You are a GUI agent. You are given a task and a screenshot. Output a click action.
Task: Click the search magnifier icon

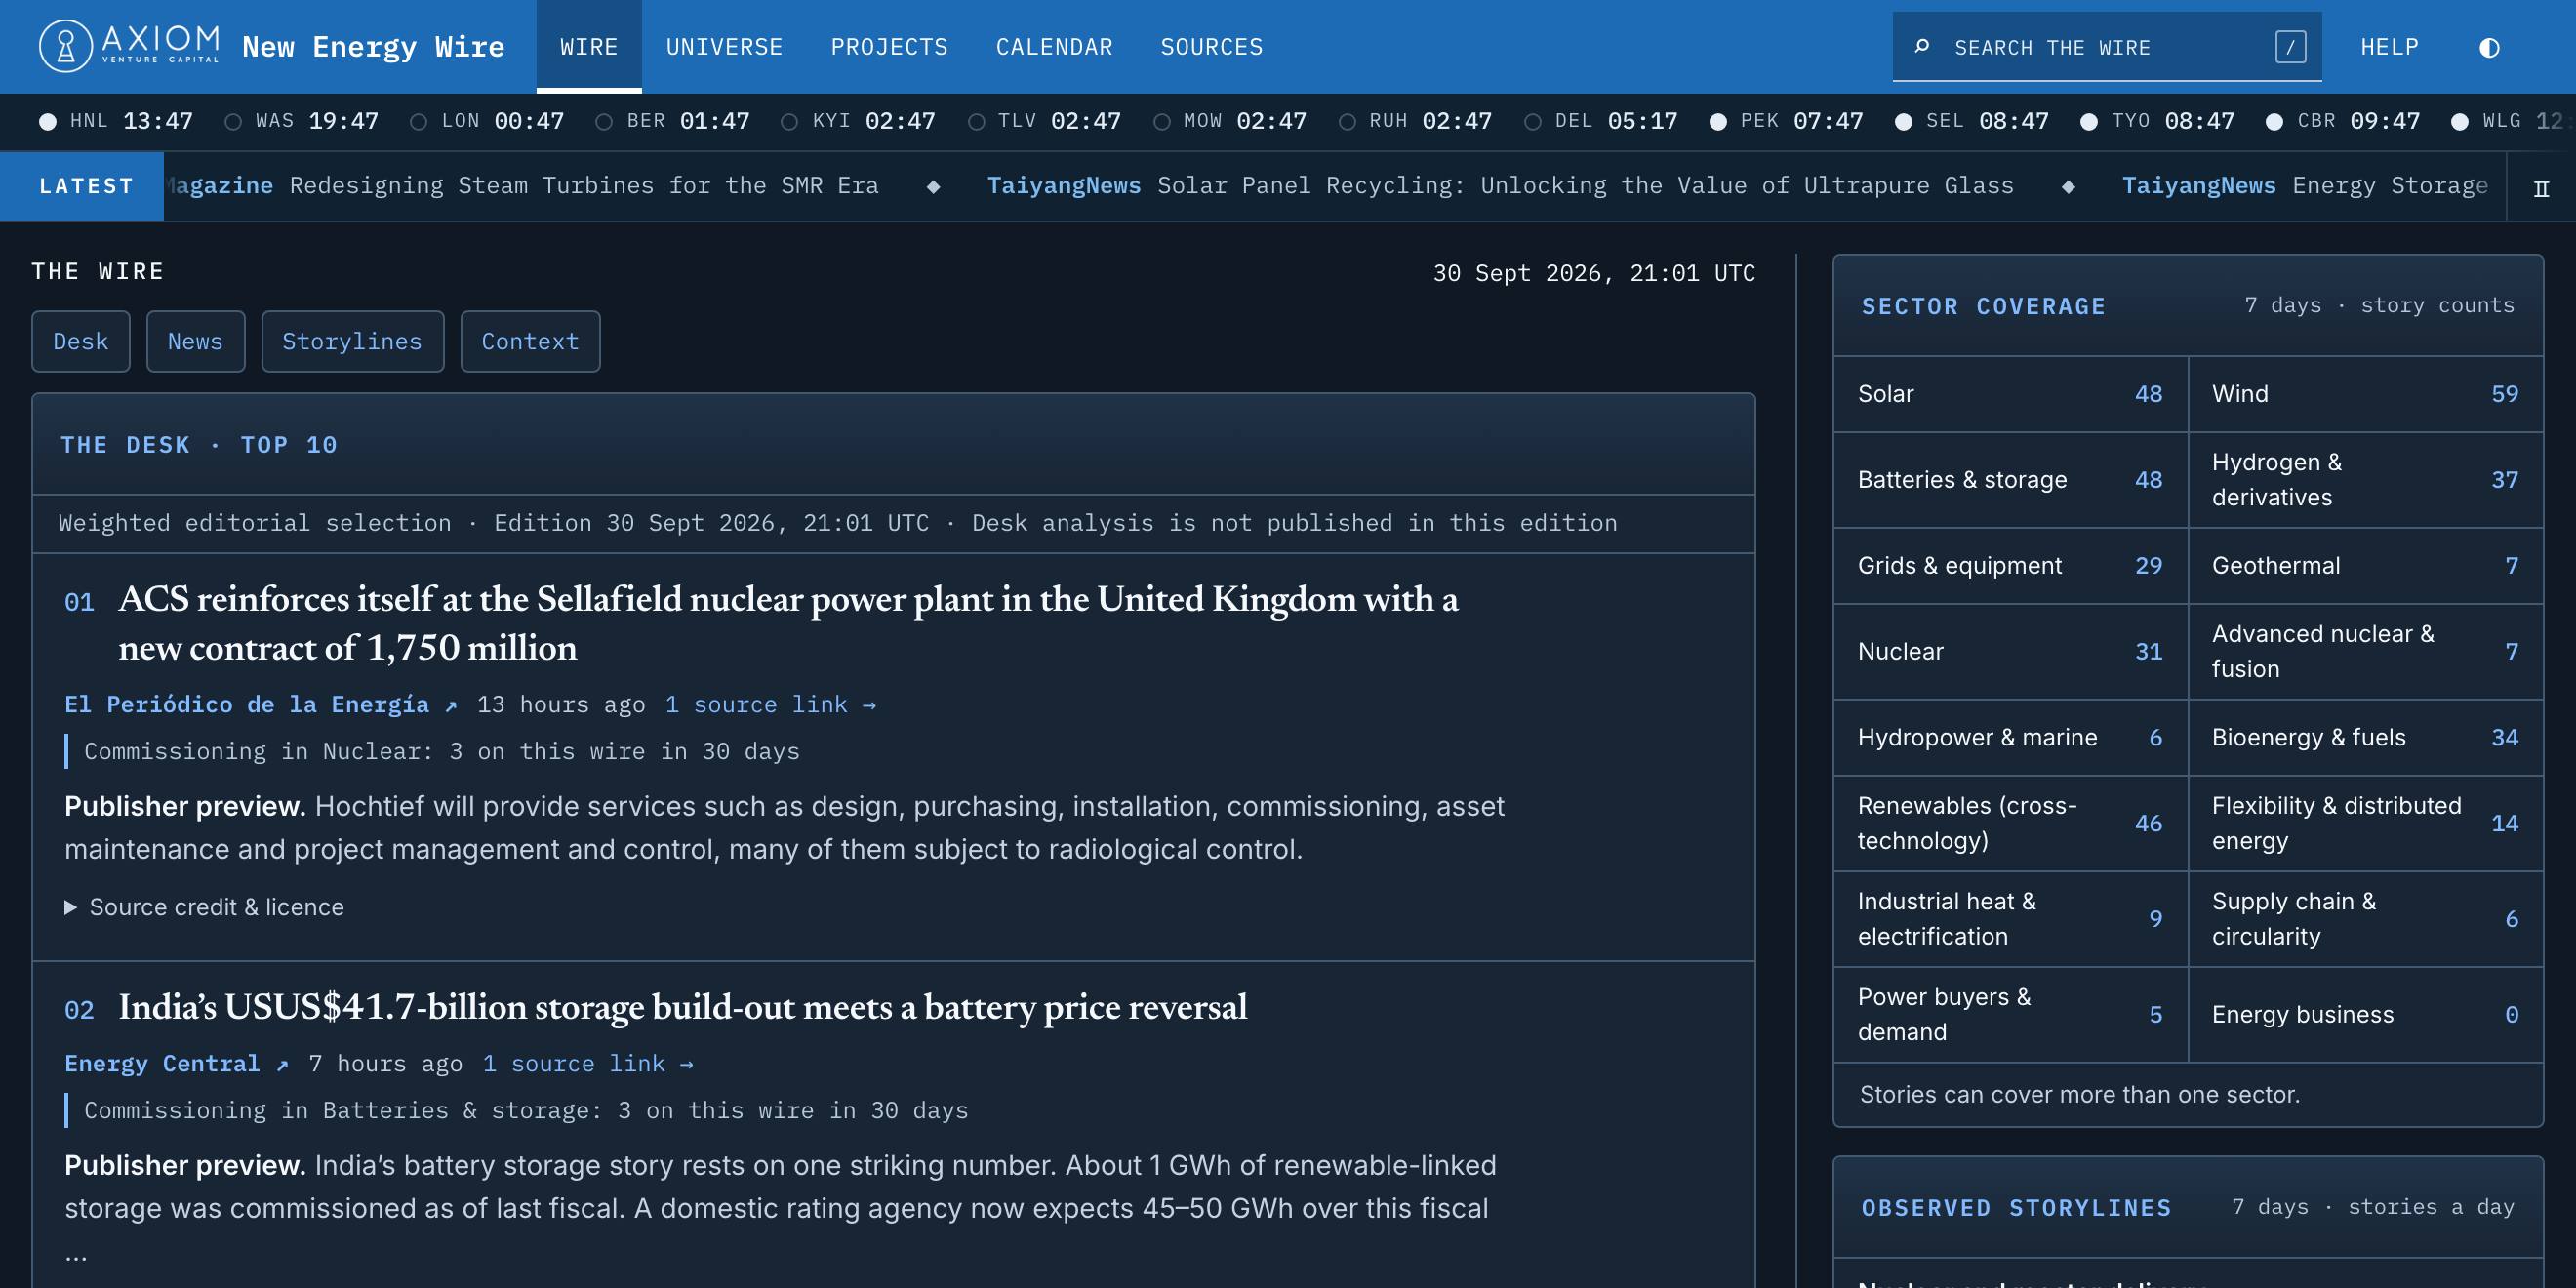1921,47
